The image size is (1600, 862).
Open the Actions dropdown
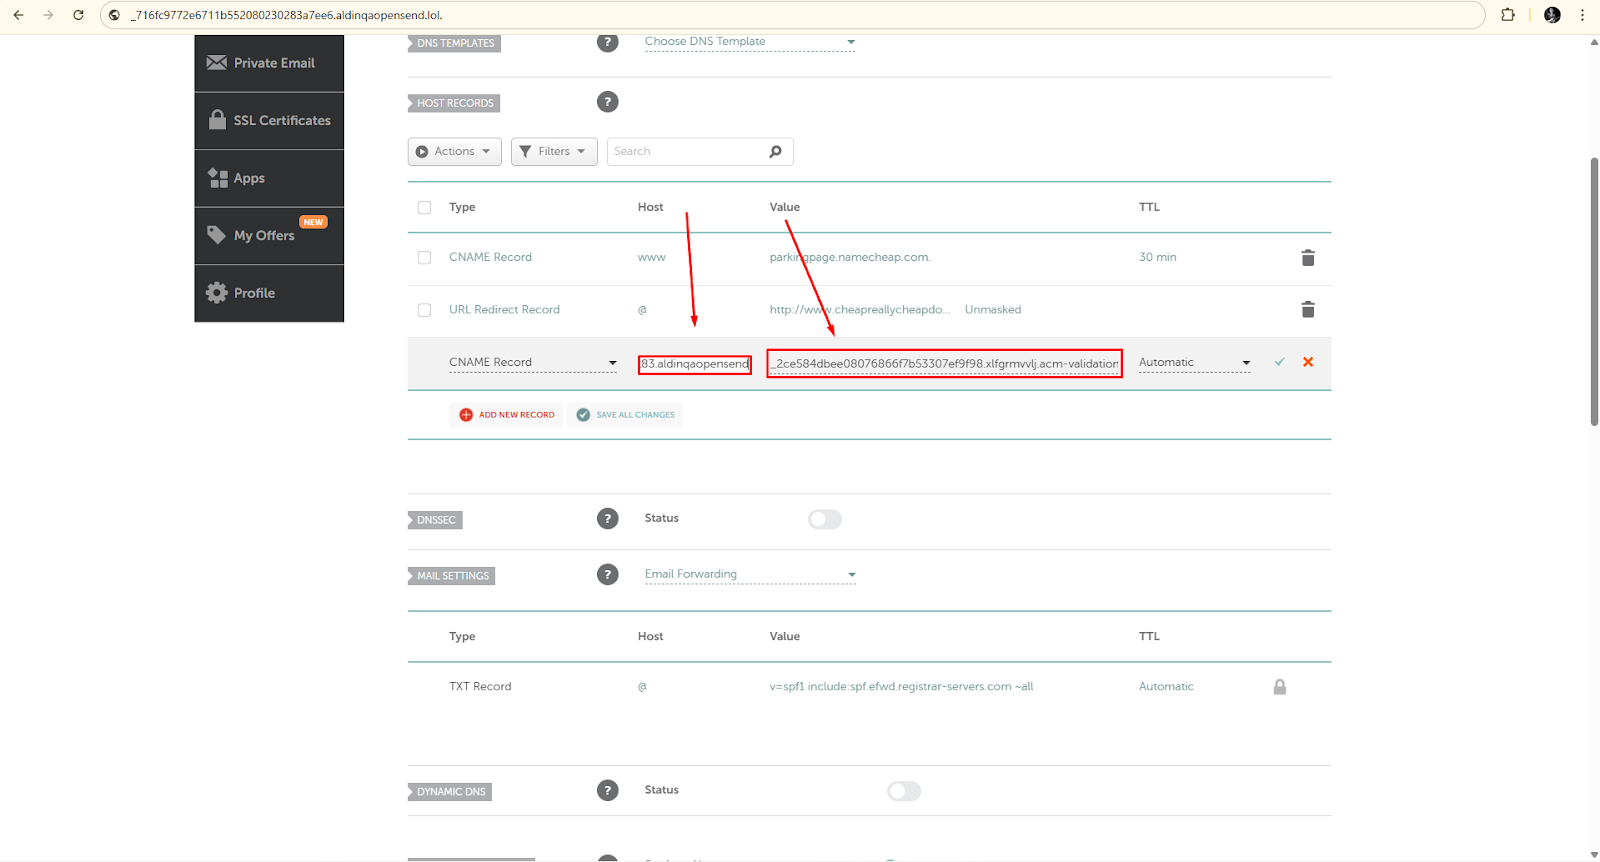(454, 152)
